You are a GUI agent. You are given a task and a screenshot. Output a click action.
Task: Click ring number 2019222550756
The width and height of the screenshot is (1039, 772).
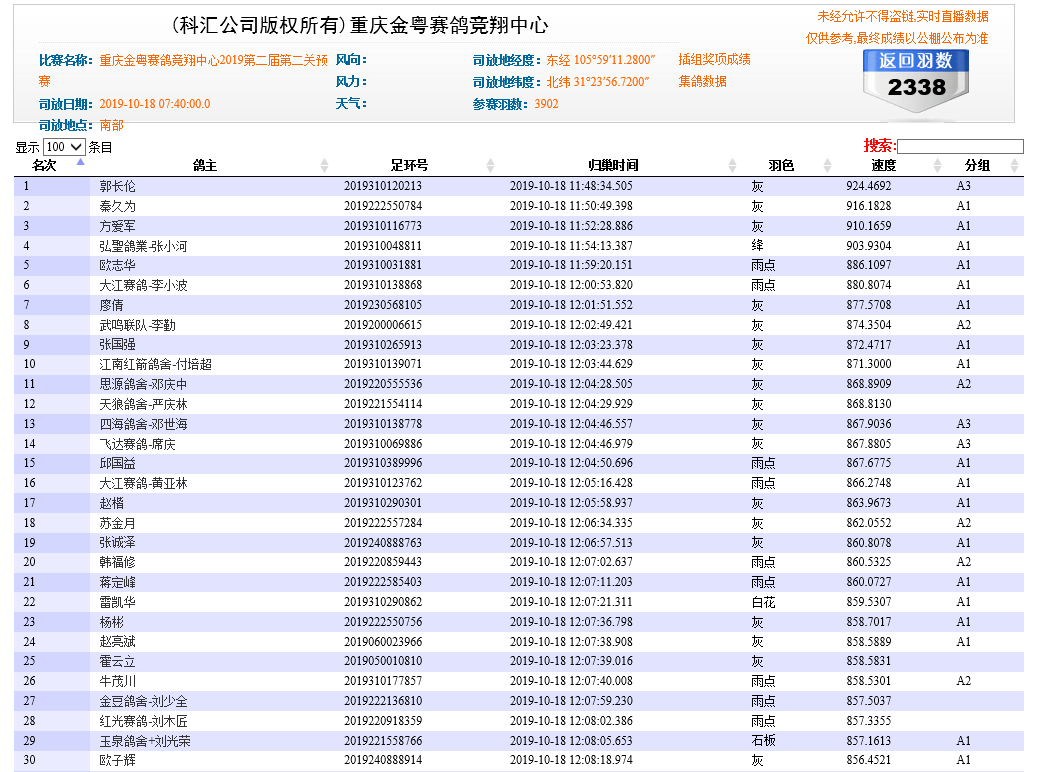coord(383,622)
